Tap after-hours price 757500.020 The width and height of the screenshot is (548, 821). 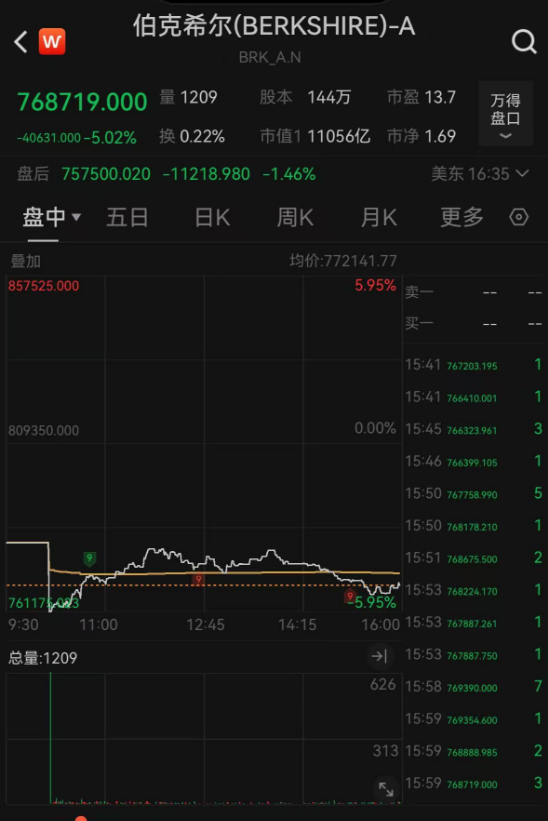(106, 174)
